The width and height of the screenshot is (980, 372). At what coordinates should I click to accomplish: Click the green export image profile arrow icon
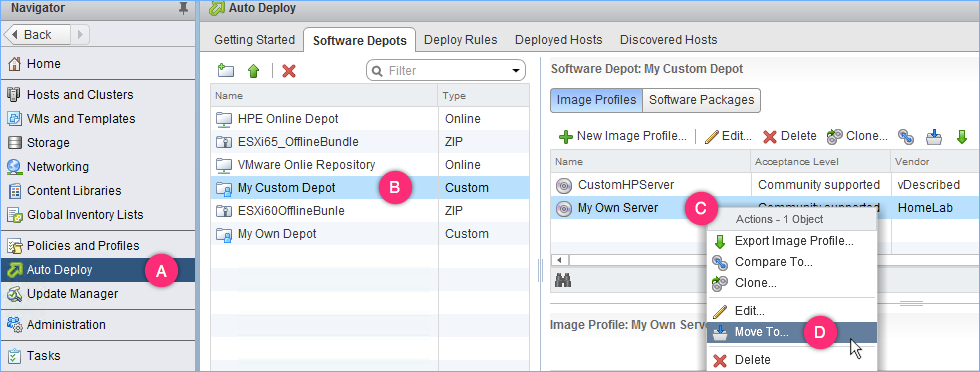(962, 136)
